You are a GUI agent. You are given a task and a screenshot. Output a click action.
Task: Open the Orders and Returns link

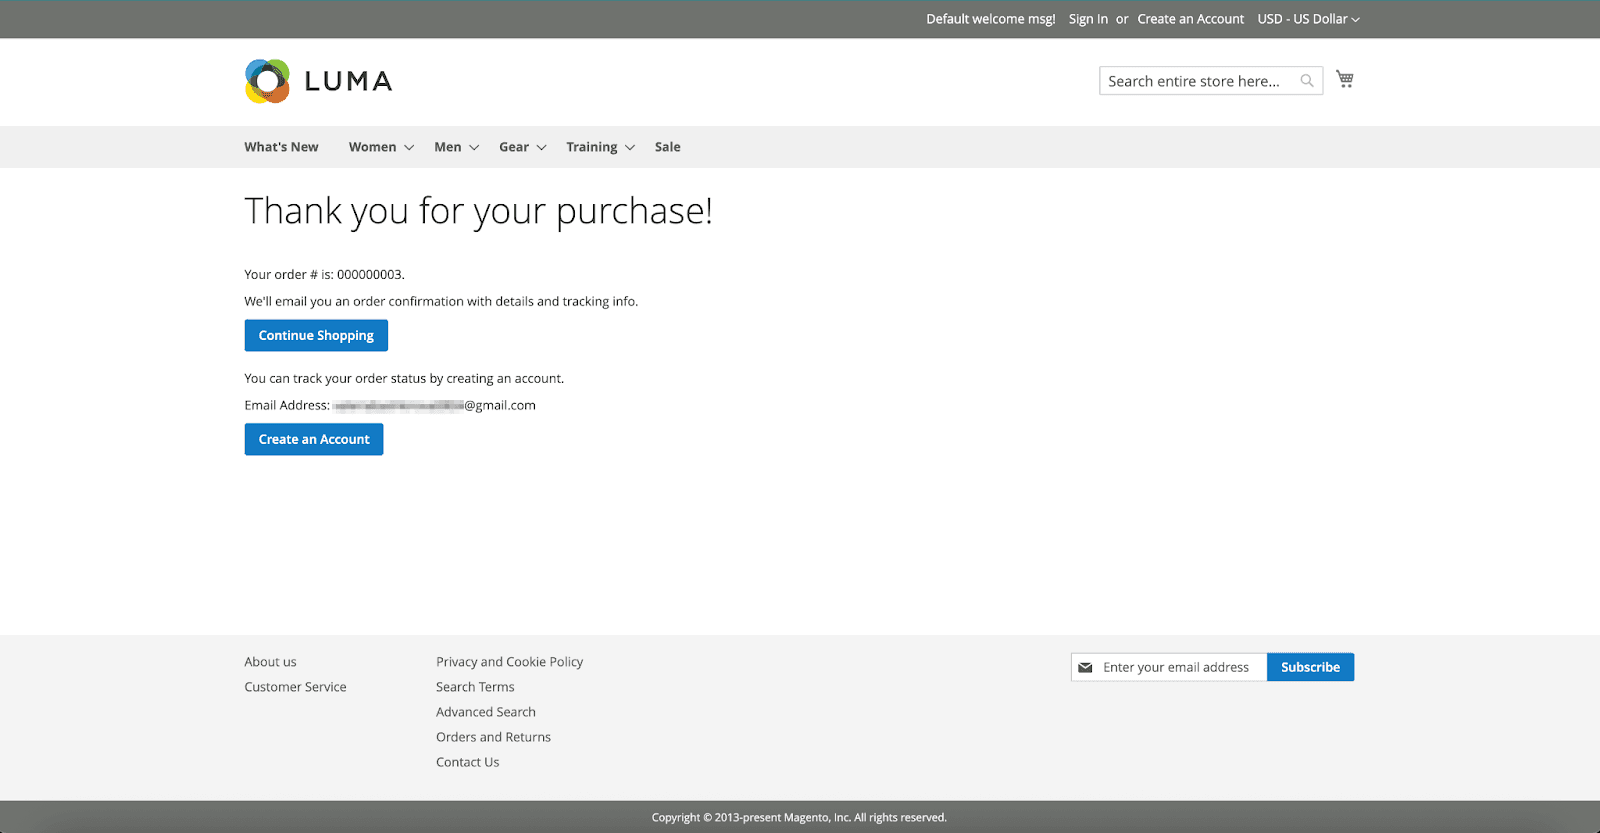pyautogui.click(x=493, y=737)
